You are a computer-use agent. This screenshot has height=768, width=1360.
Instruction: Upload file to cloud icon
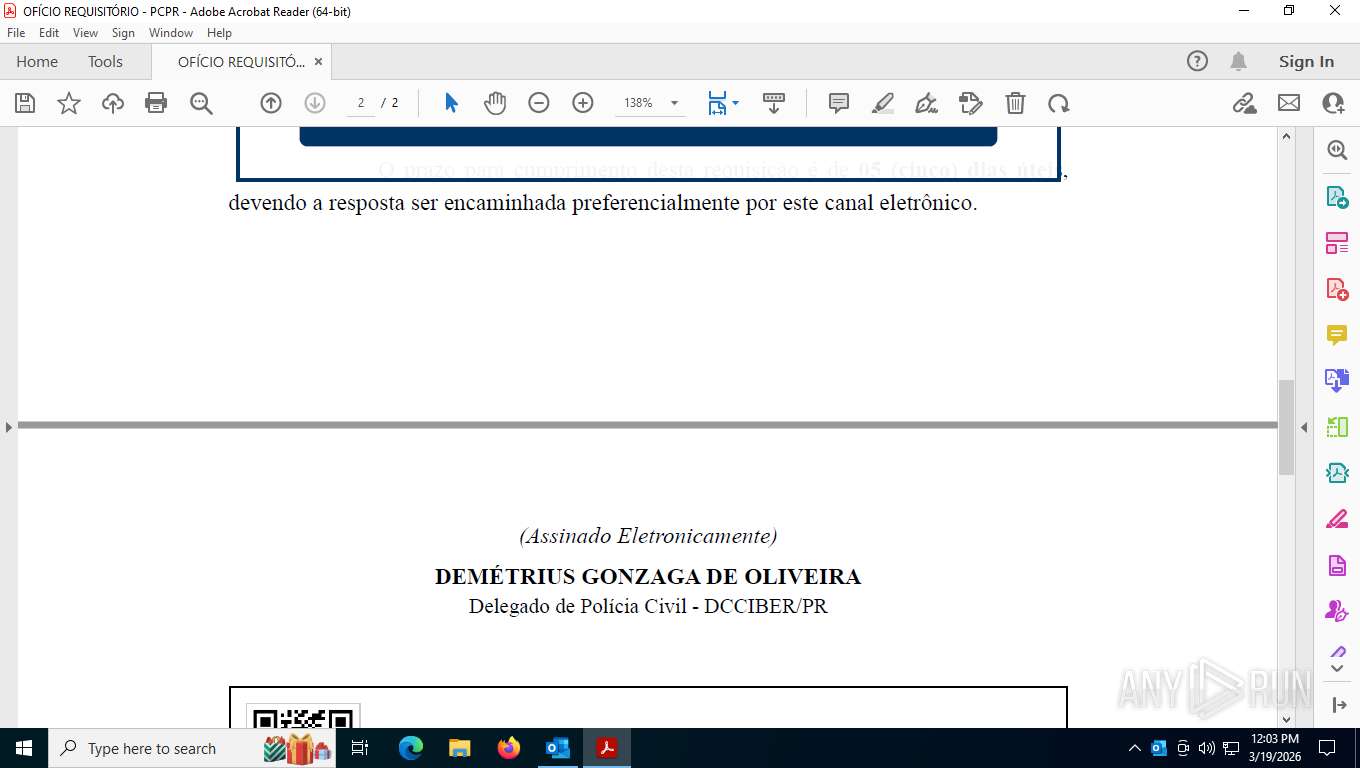coord(113,103)
